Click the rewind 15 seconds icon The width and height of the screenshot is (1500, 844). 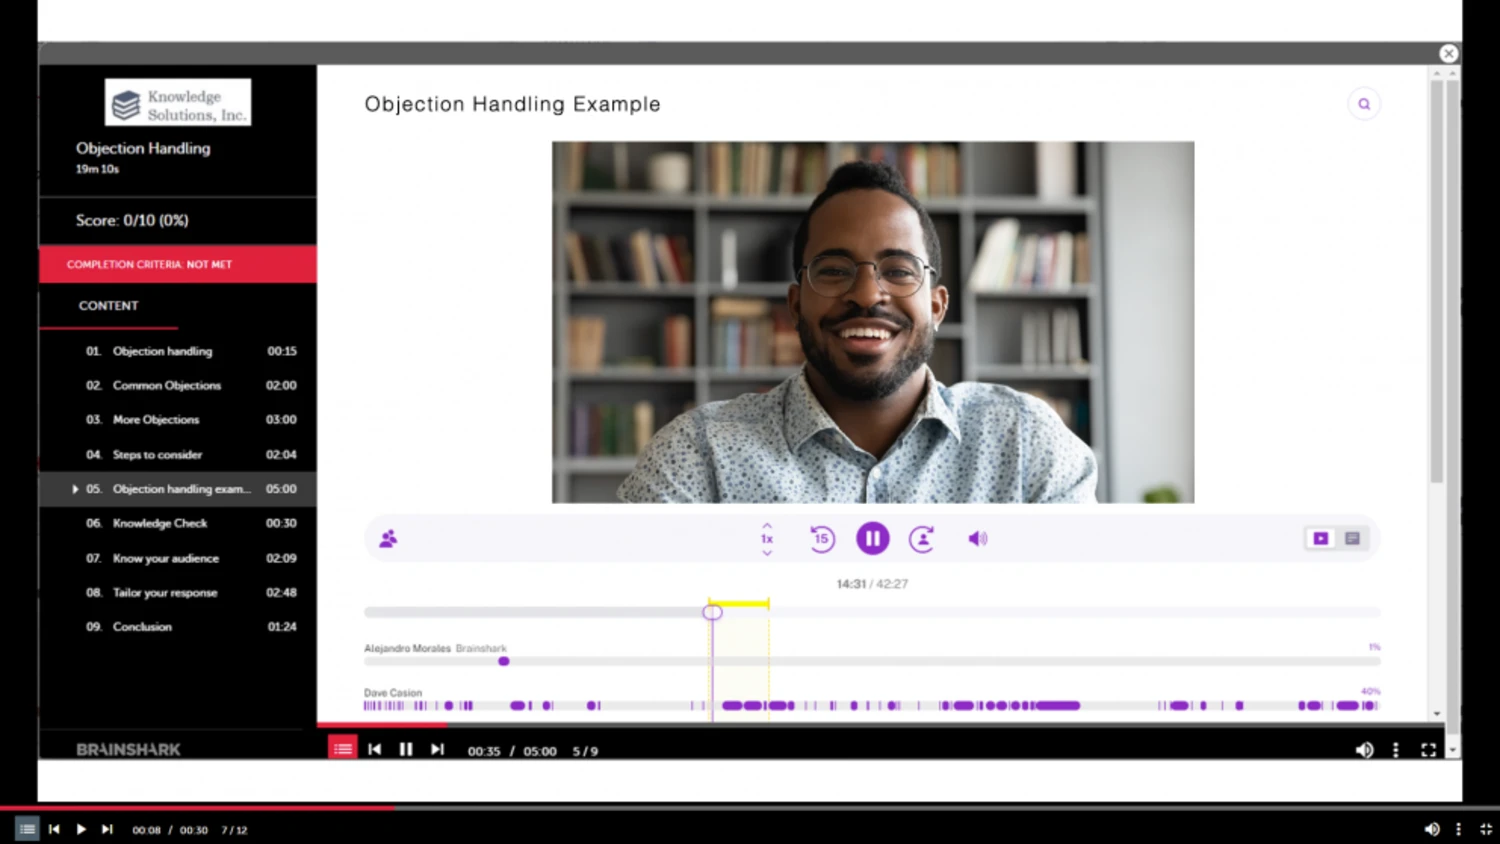pos(822,539)
